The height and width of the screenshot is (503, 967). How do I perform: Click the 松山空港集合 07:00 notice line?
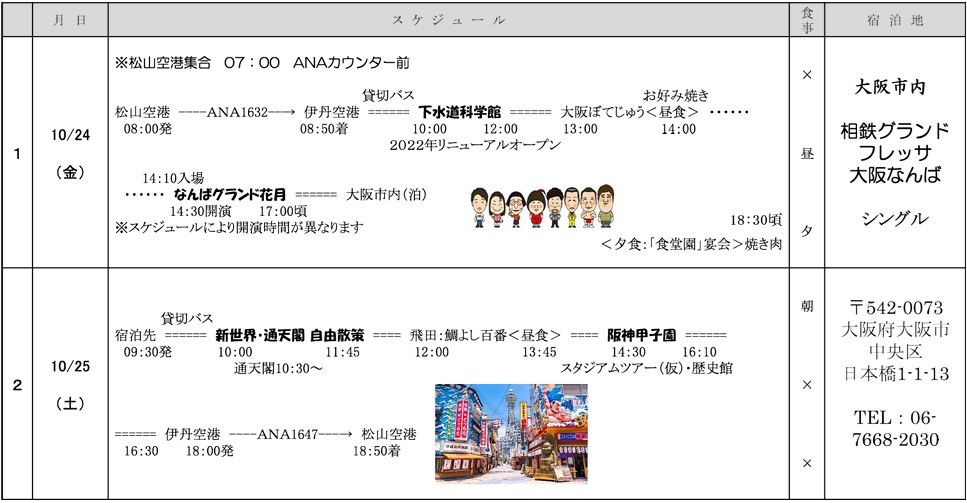262,62
